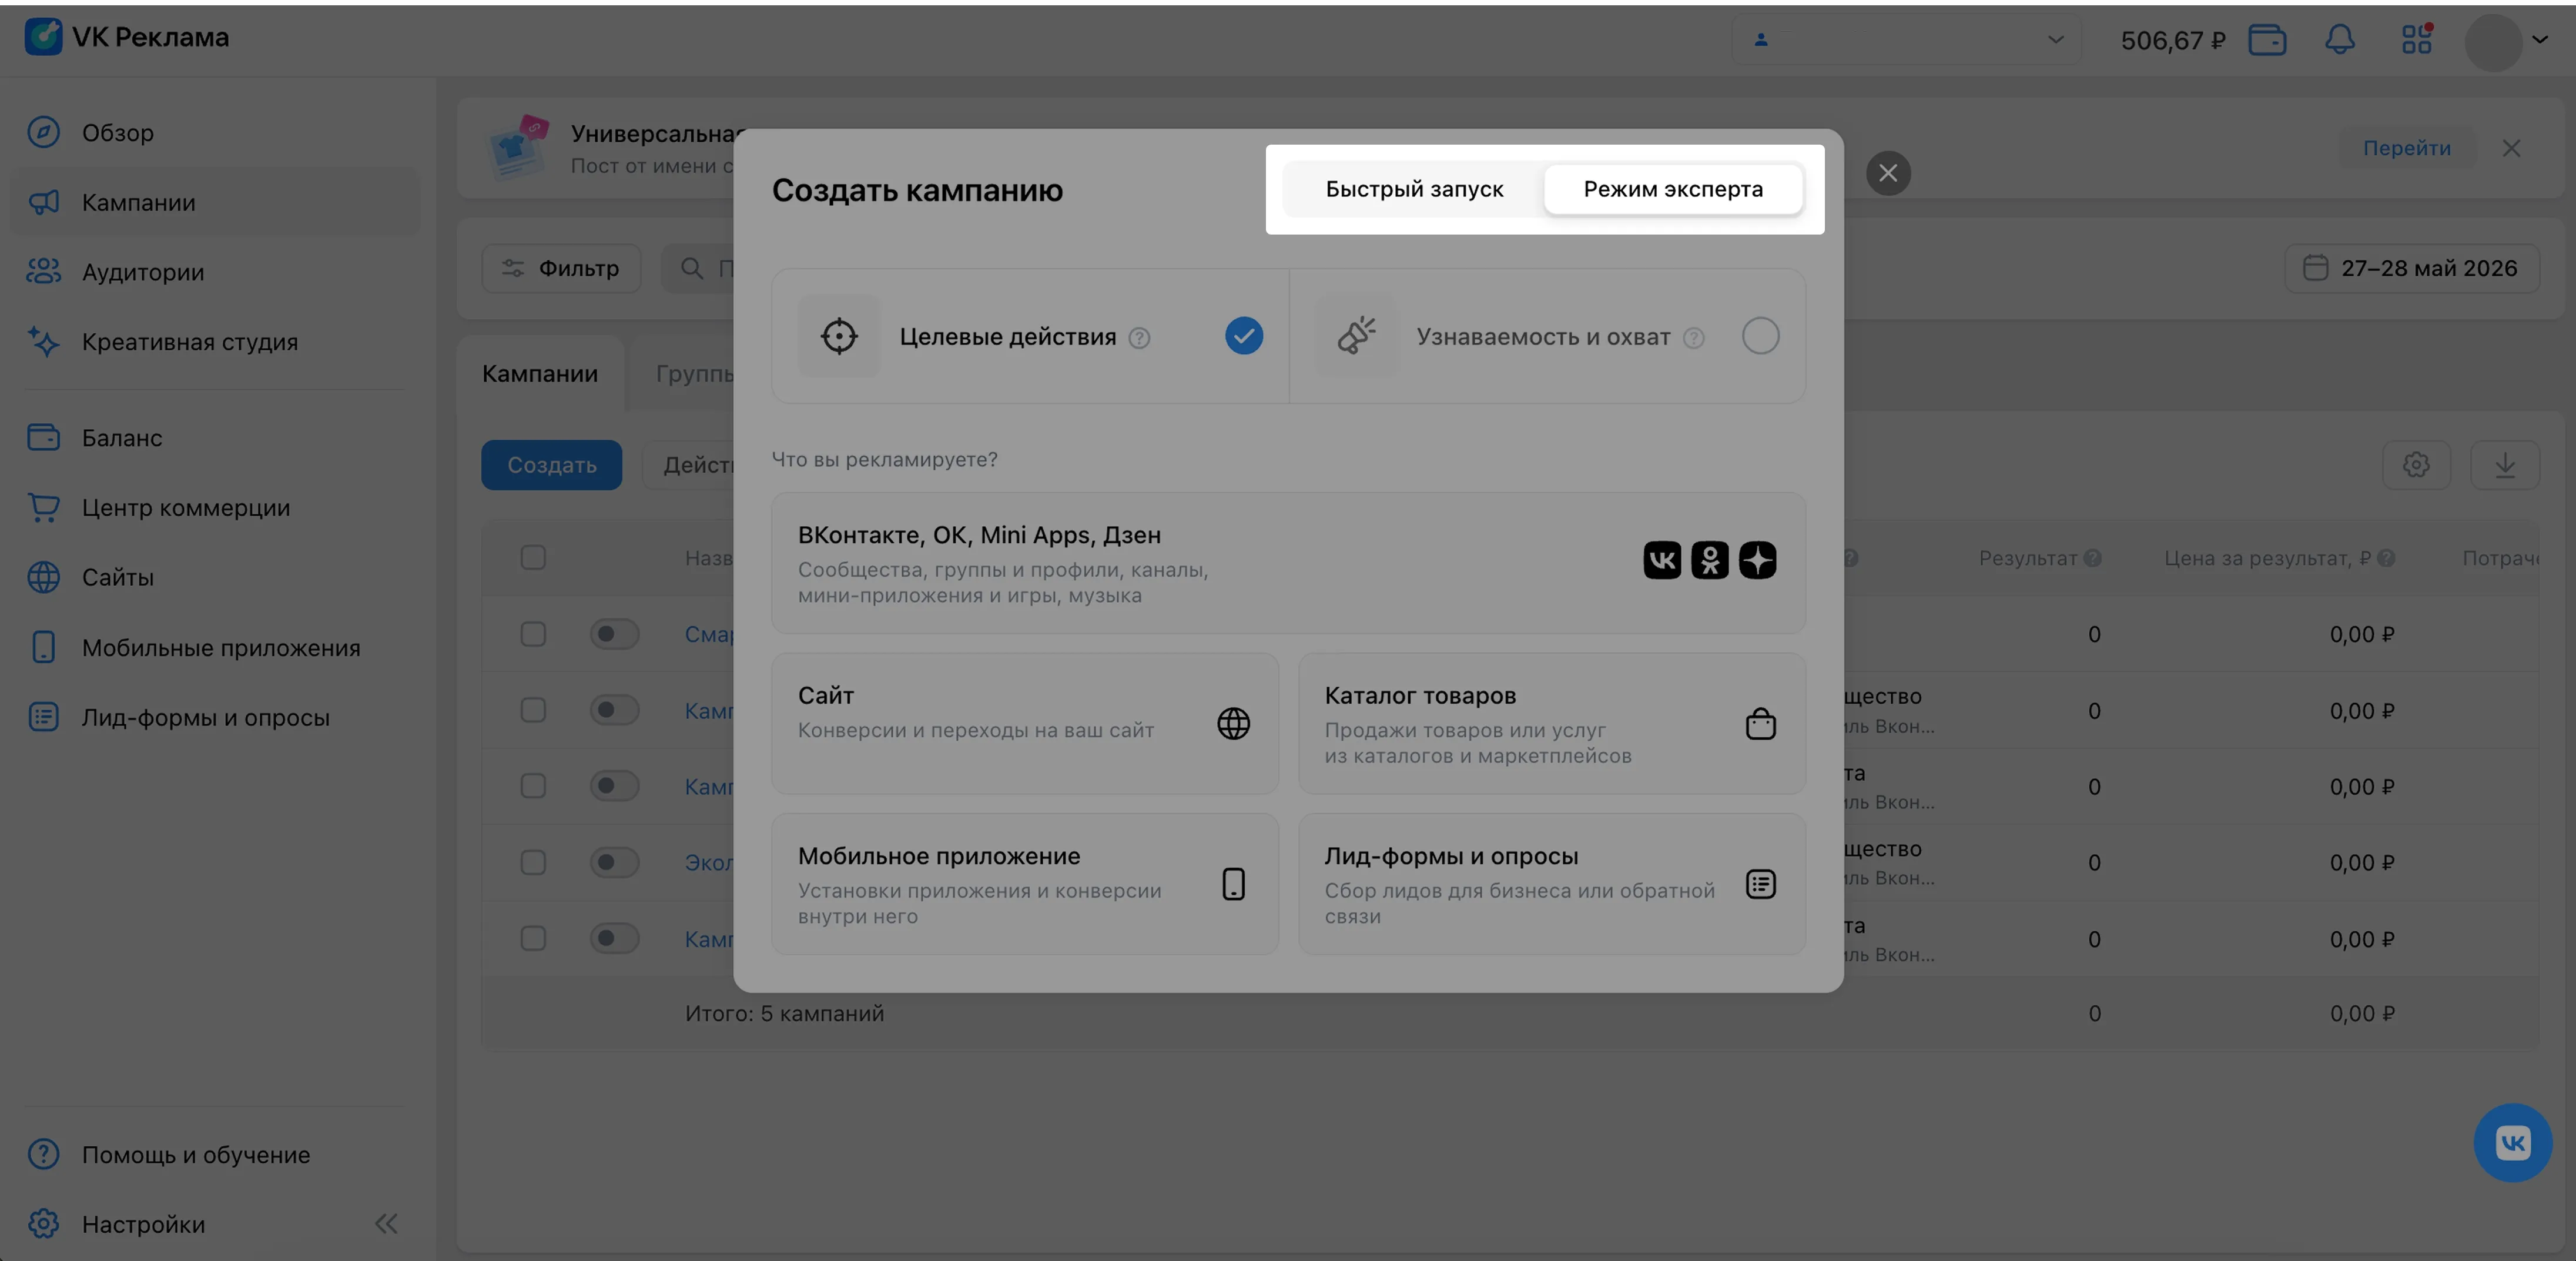2576x1261 pixels.
Task: Choose Лид-формы и опросы card in dialog
Action: pyautogui.click(x=1552, y=884)
